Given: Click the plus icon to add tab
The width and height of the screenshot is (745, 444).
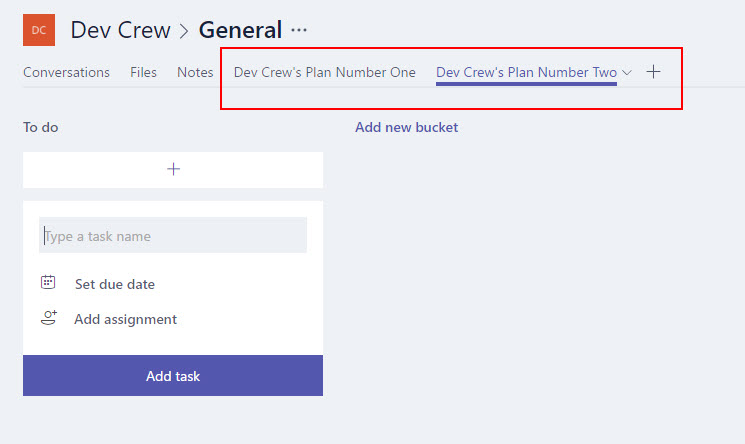Looking at the screenshot, I should coord(653,72).
